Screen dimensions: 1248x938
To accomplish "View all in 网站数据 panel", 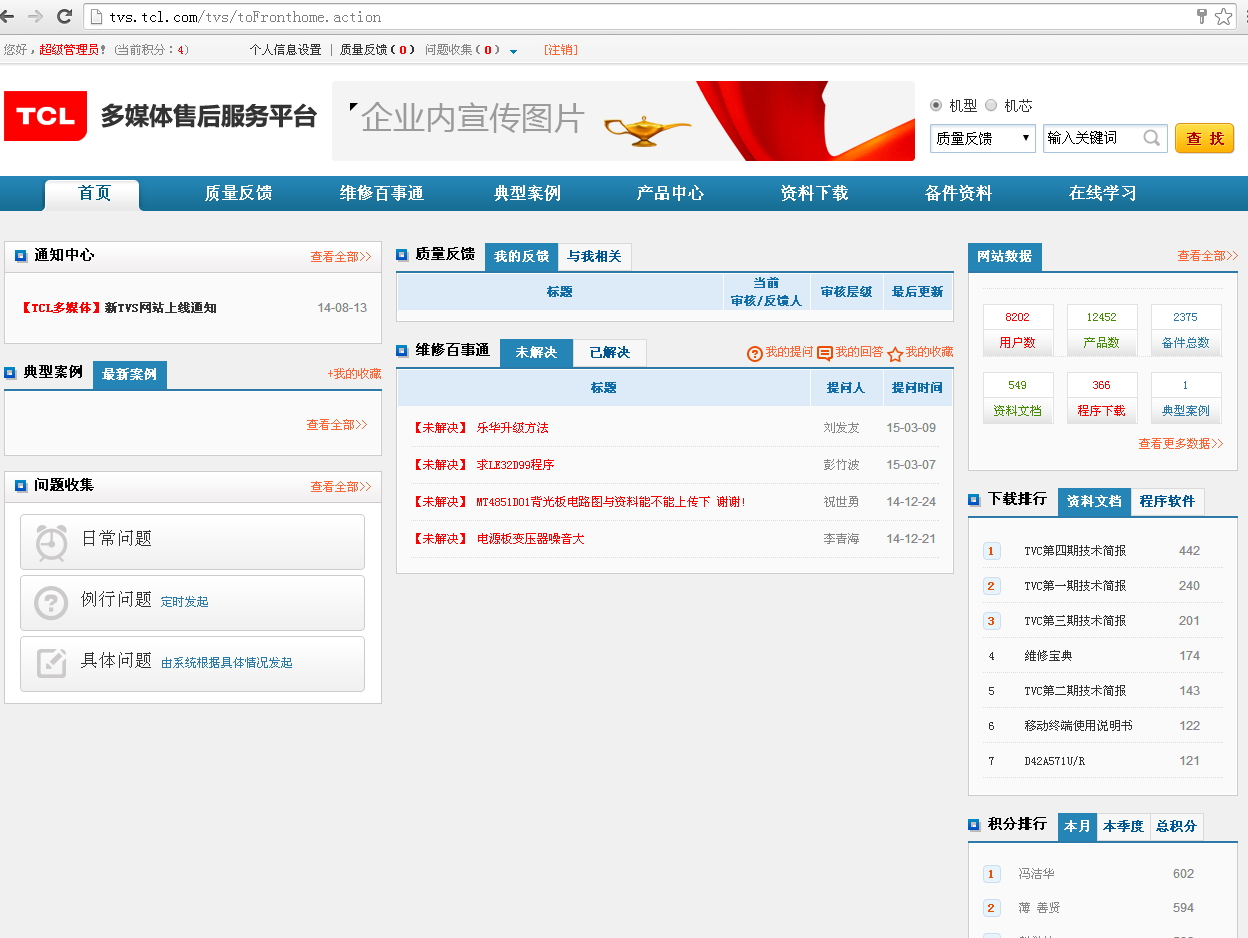I will coord(1208,256).
